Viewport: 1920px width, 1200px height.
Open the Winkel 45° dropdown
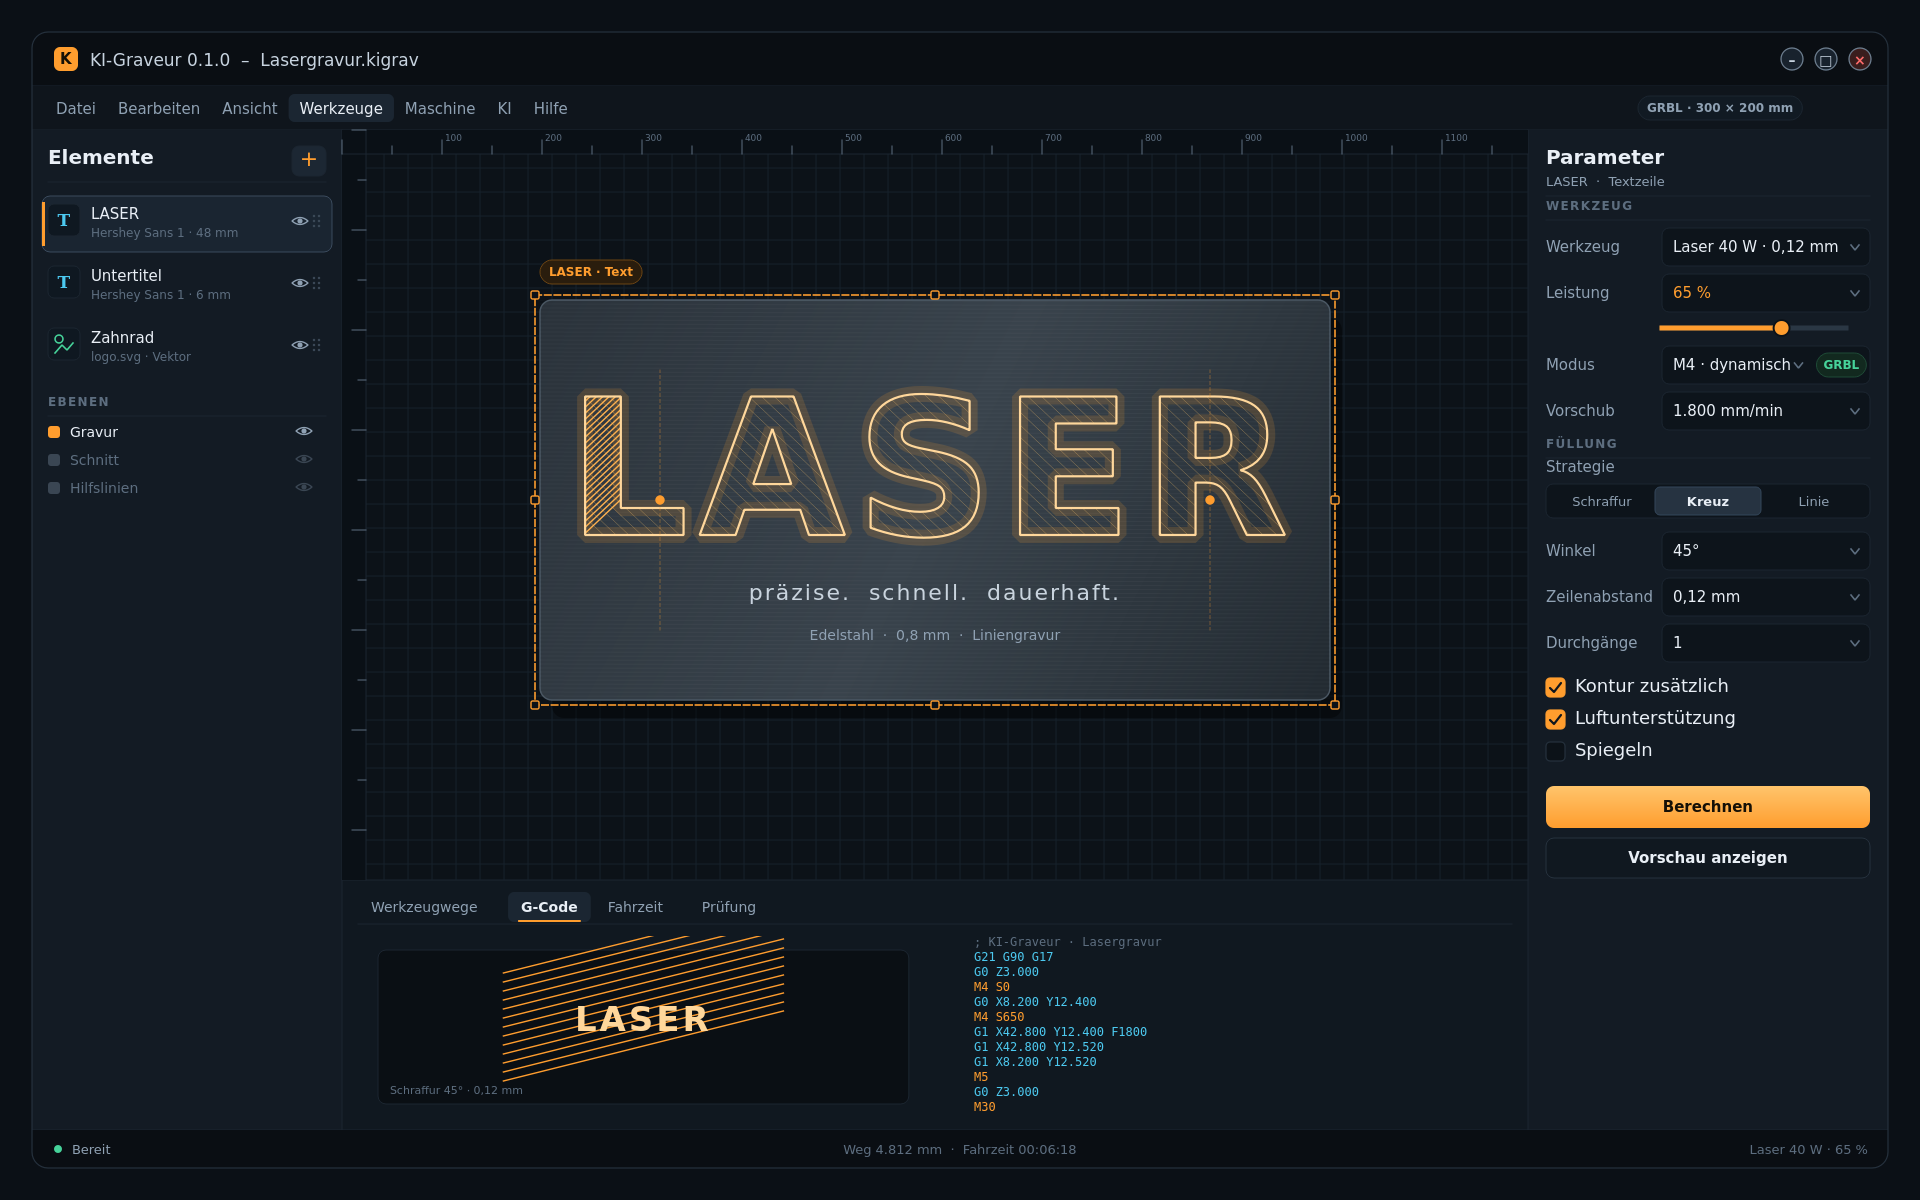coord(1765,551)
